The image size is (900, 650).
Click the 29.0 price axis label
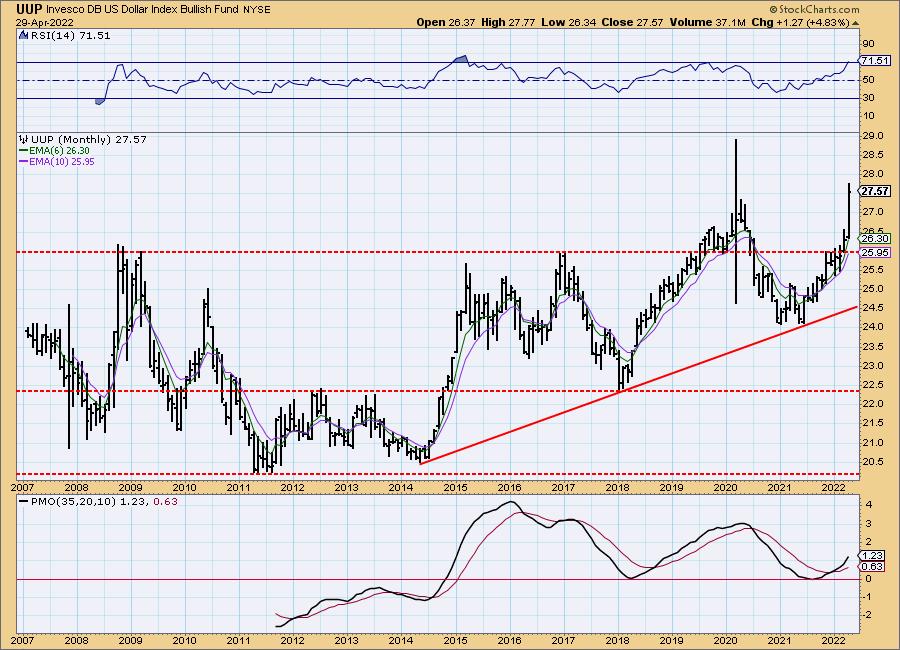click(872, 136)
